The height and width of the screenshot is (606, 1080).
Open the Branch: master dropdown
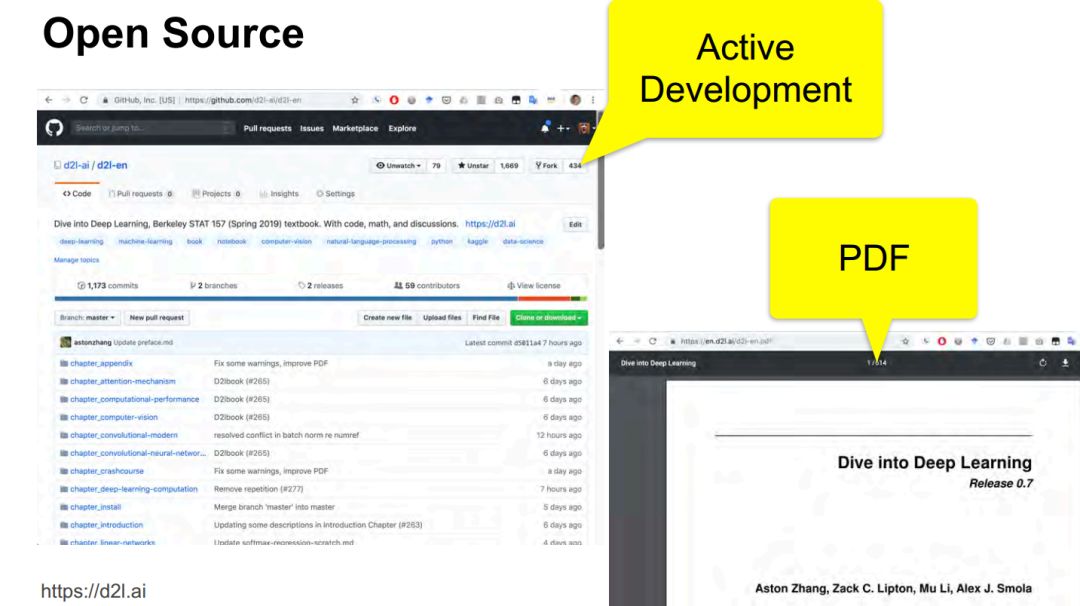87,317
